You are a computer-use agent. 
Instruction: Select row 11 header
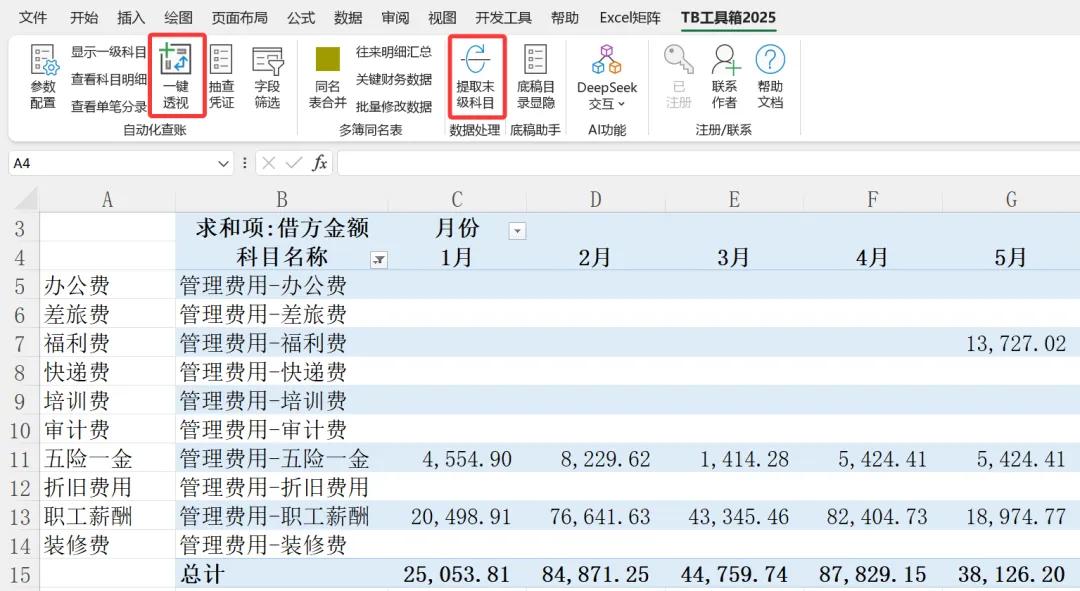pos(20,459)
